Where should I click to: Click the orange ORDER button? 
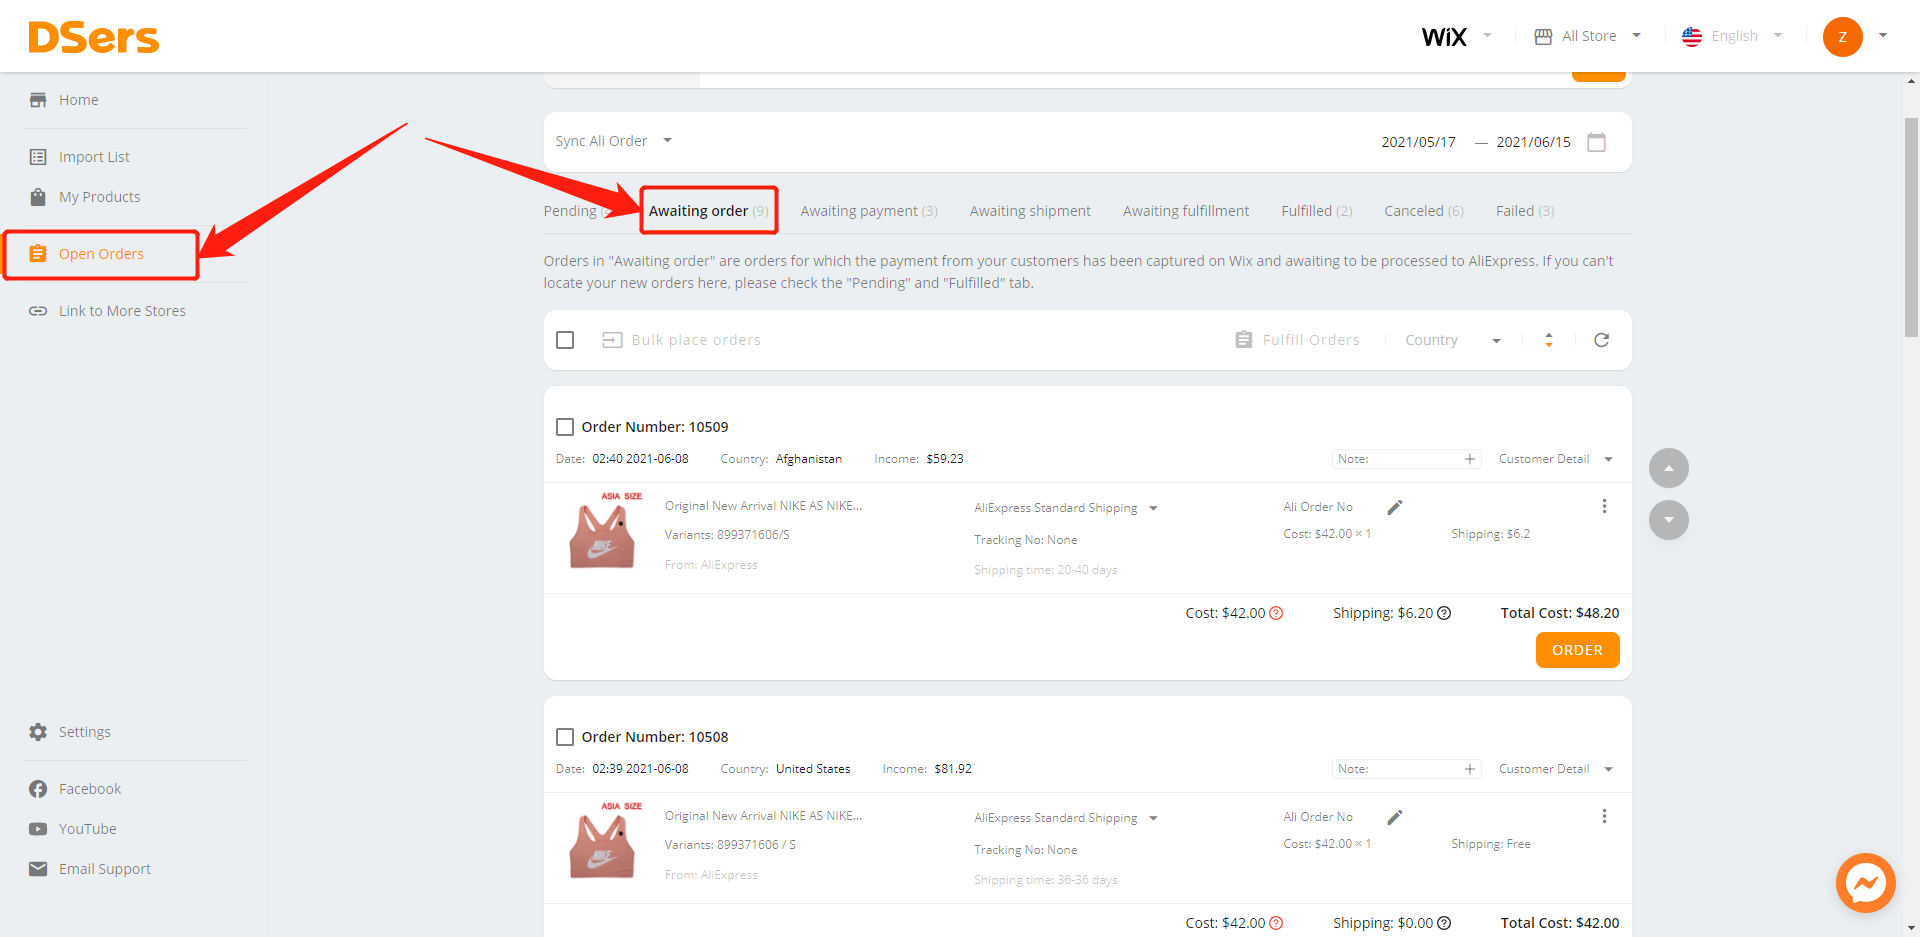click(1577, 650)
